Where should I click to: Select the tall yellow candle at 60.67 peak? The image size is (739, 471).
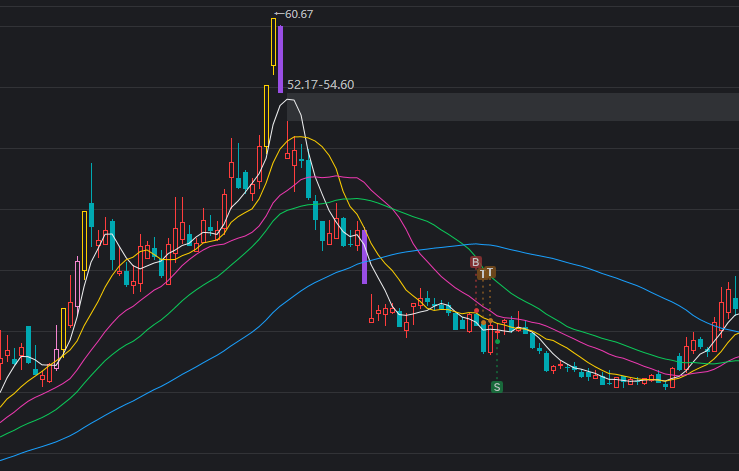coord(273,42)
